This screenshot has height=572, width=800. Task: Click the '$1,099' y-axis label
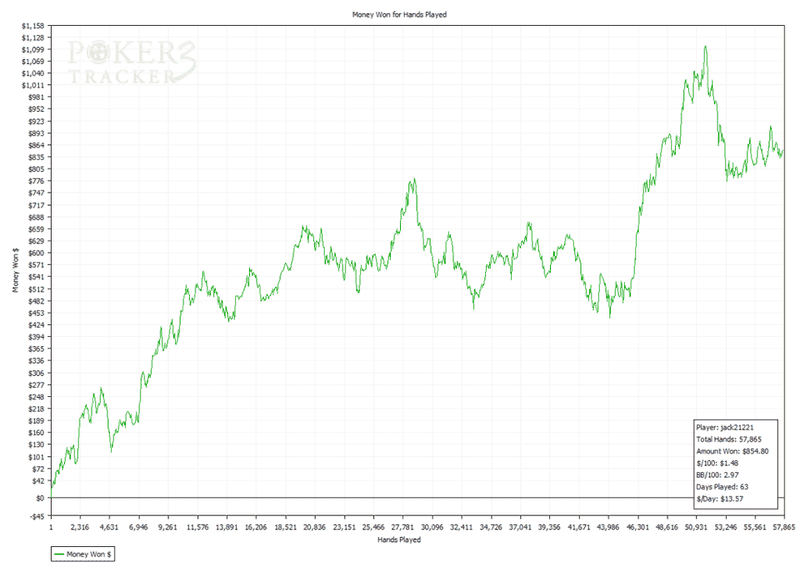[33, 49]
